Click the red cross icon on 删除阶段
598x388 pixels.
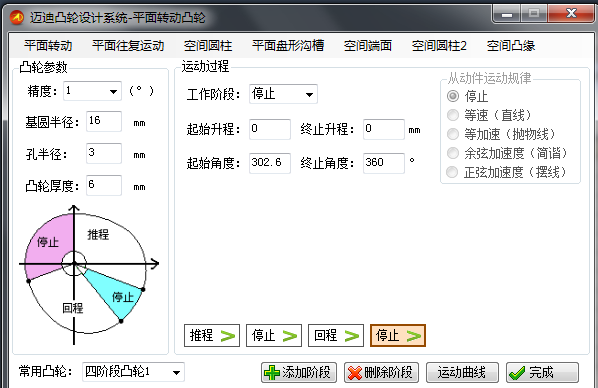coord(355,373)
